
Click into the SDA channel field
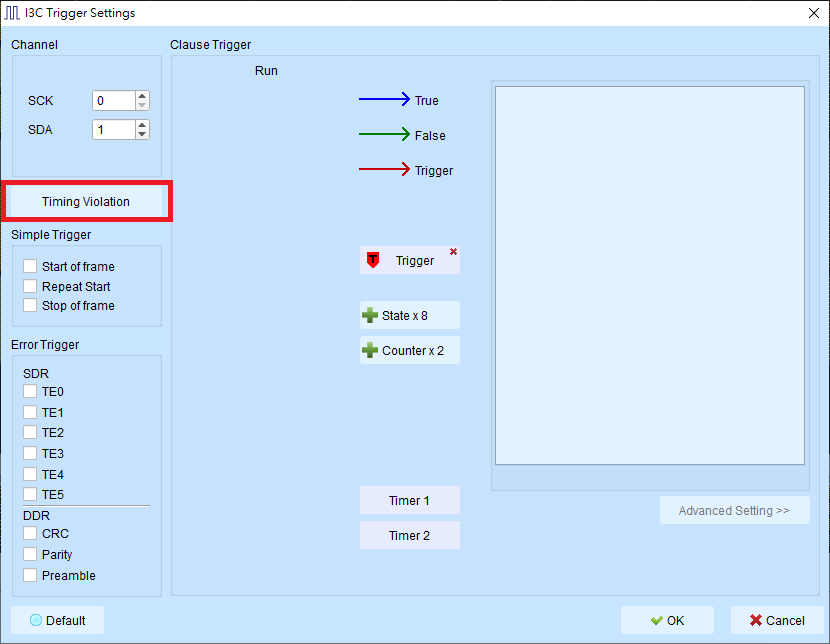tap(114, 130)
